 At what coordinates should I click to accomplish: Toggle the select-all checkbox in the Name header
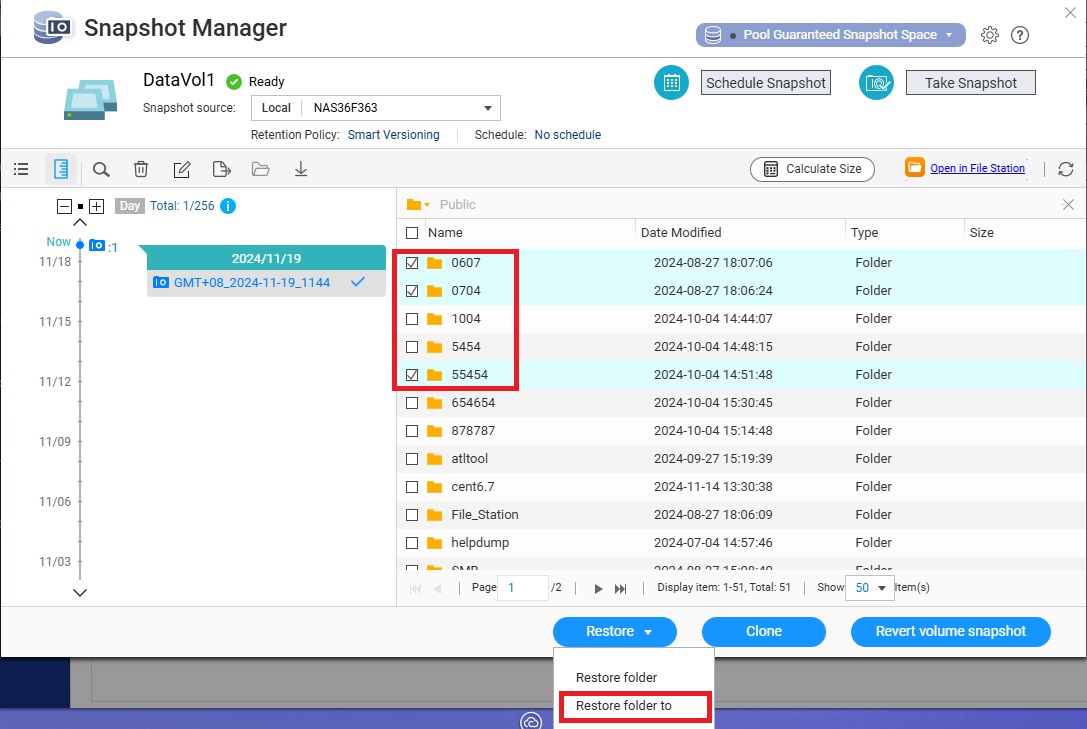click(412, 233)
